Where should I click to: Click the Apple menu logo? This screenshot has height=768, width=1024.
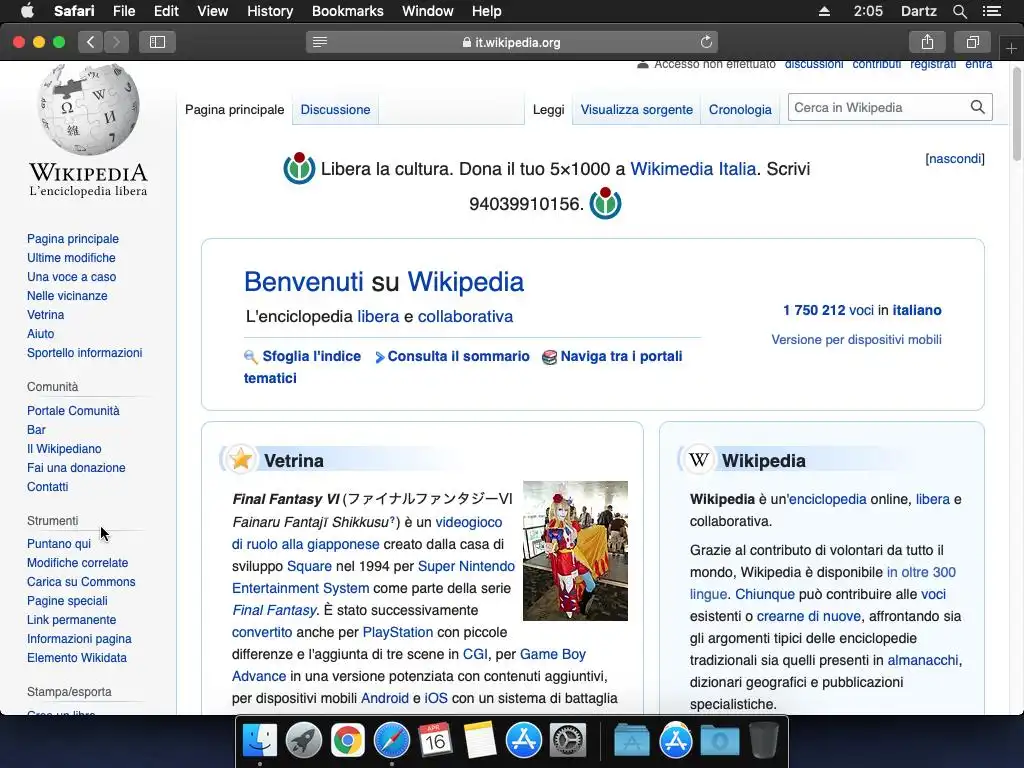(27, 11)
